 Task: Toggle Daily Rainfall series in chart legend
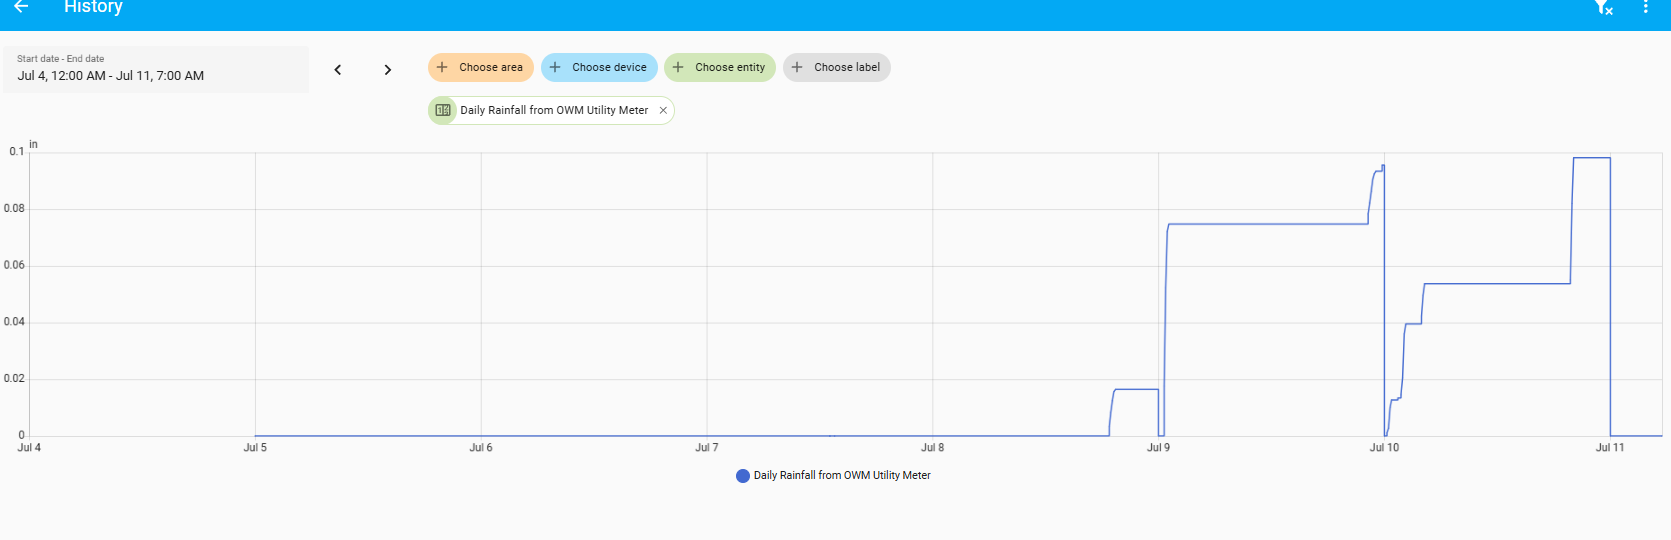coord(833,476)
